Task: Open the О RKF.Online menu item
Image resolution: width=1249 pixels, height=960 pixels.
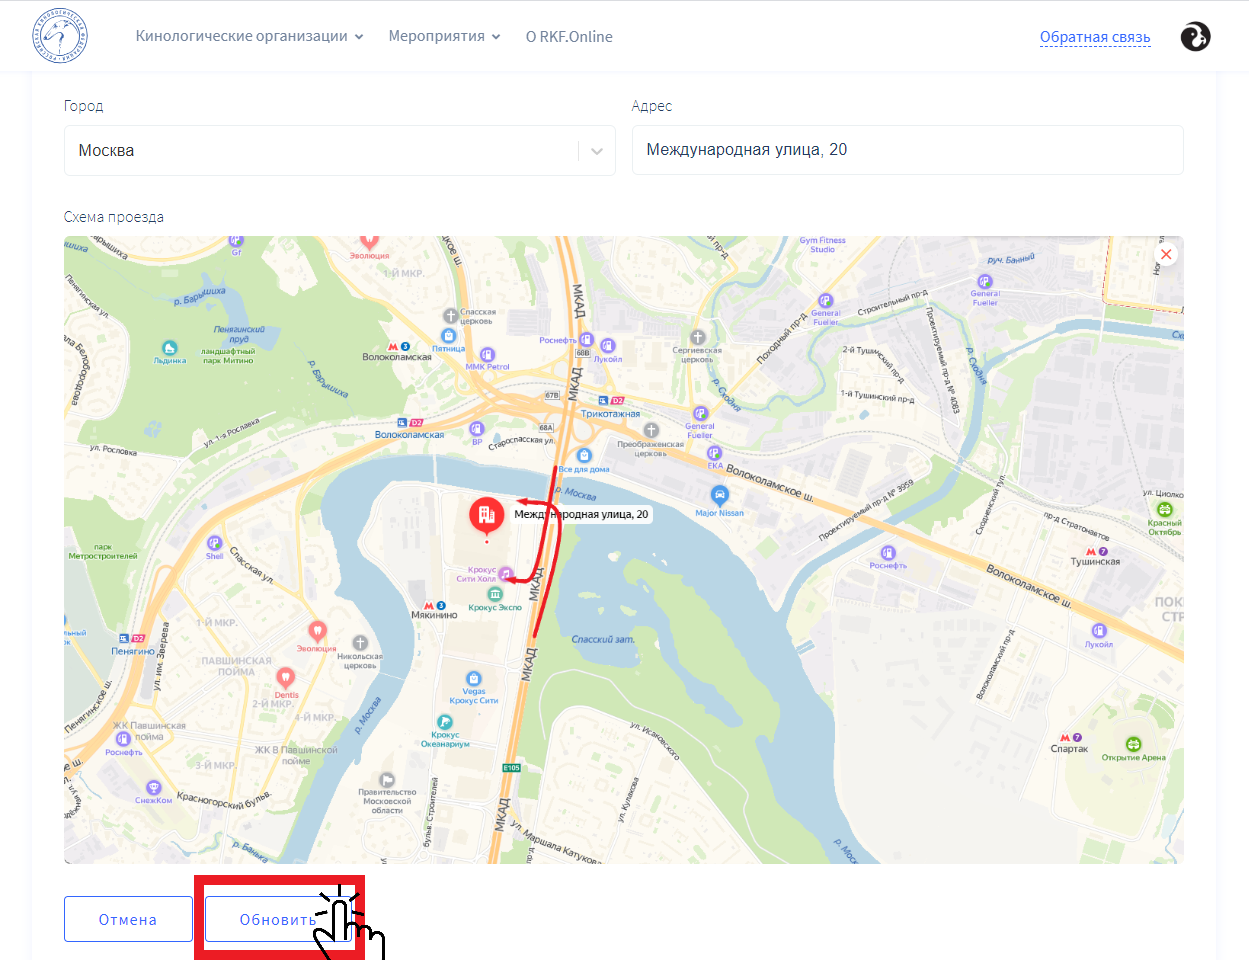Action: [x=569, y=36]
